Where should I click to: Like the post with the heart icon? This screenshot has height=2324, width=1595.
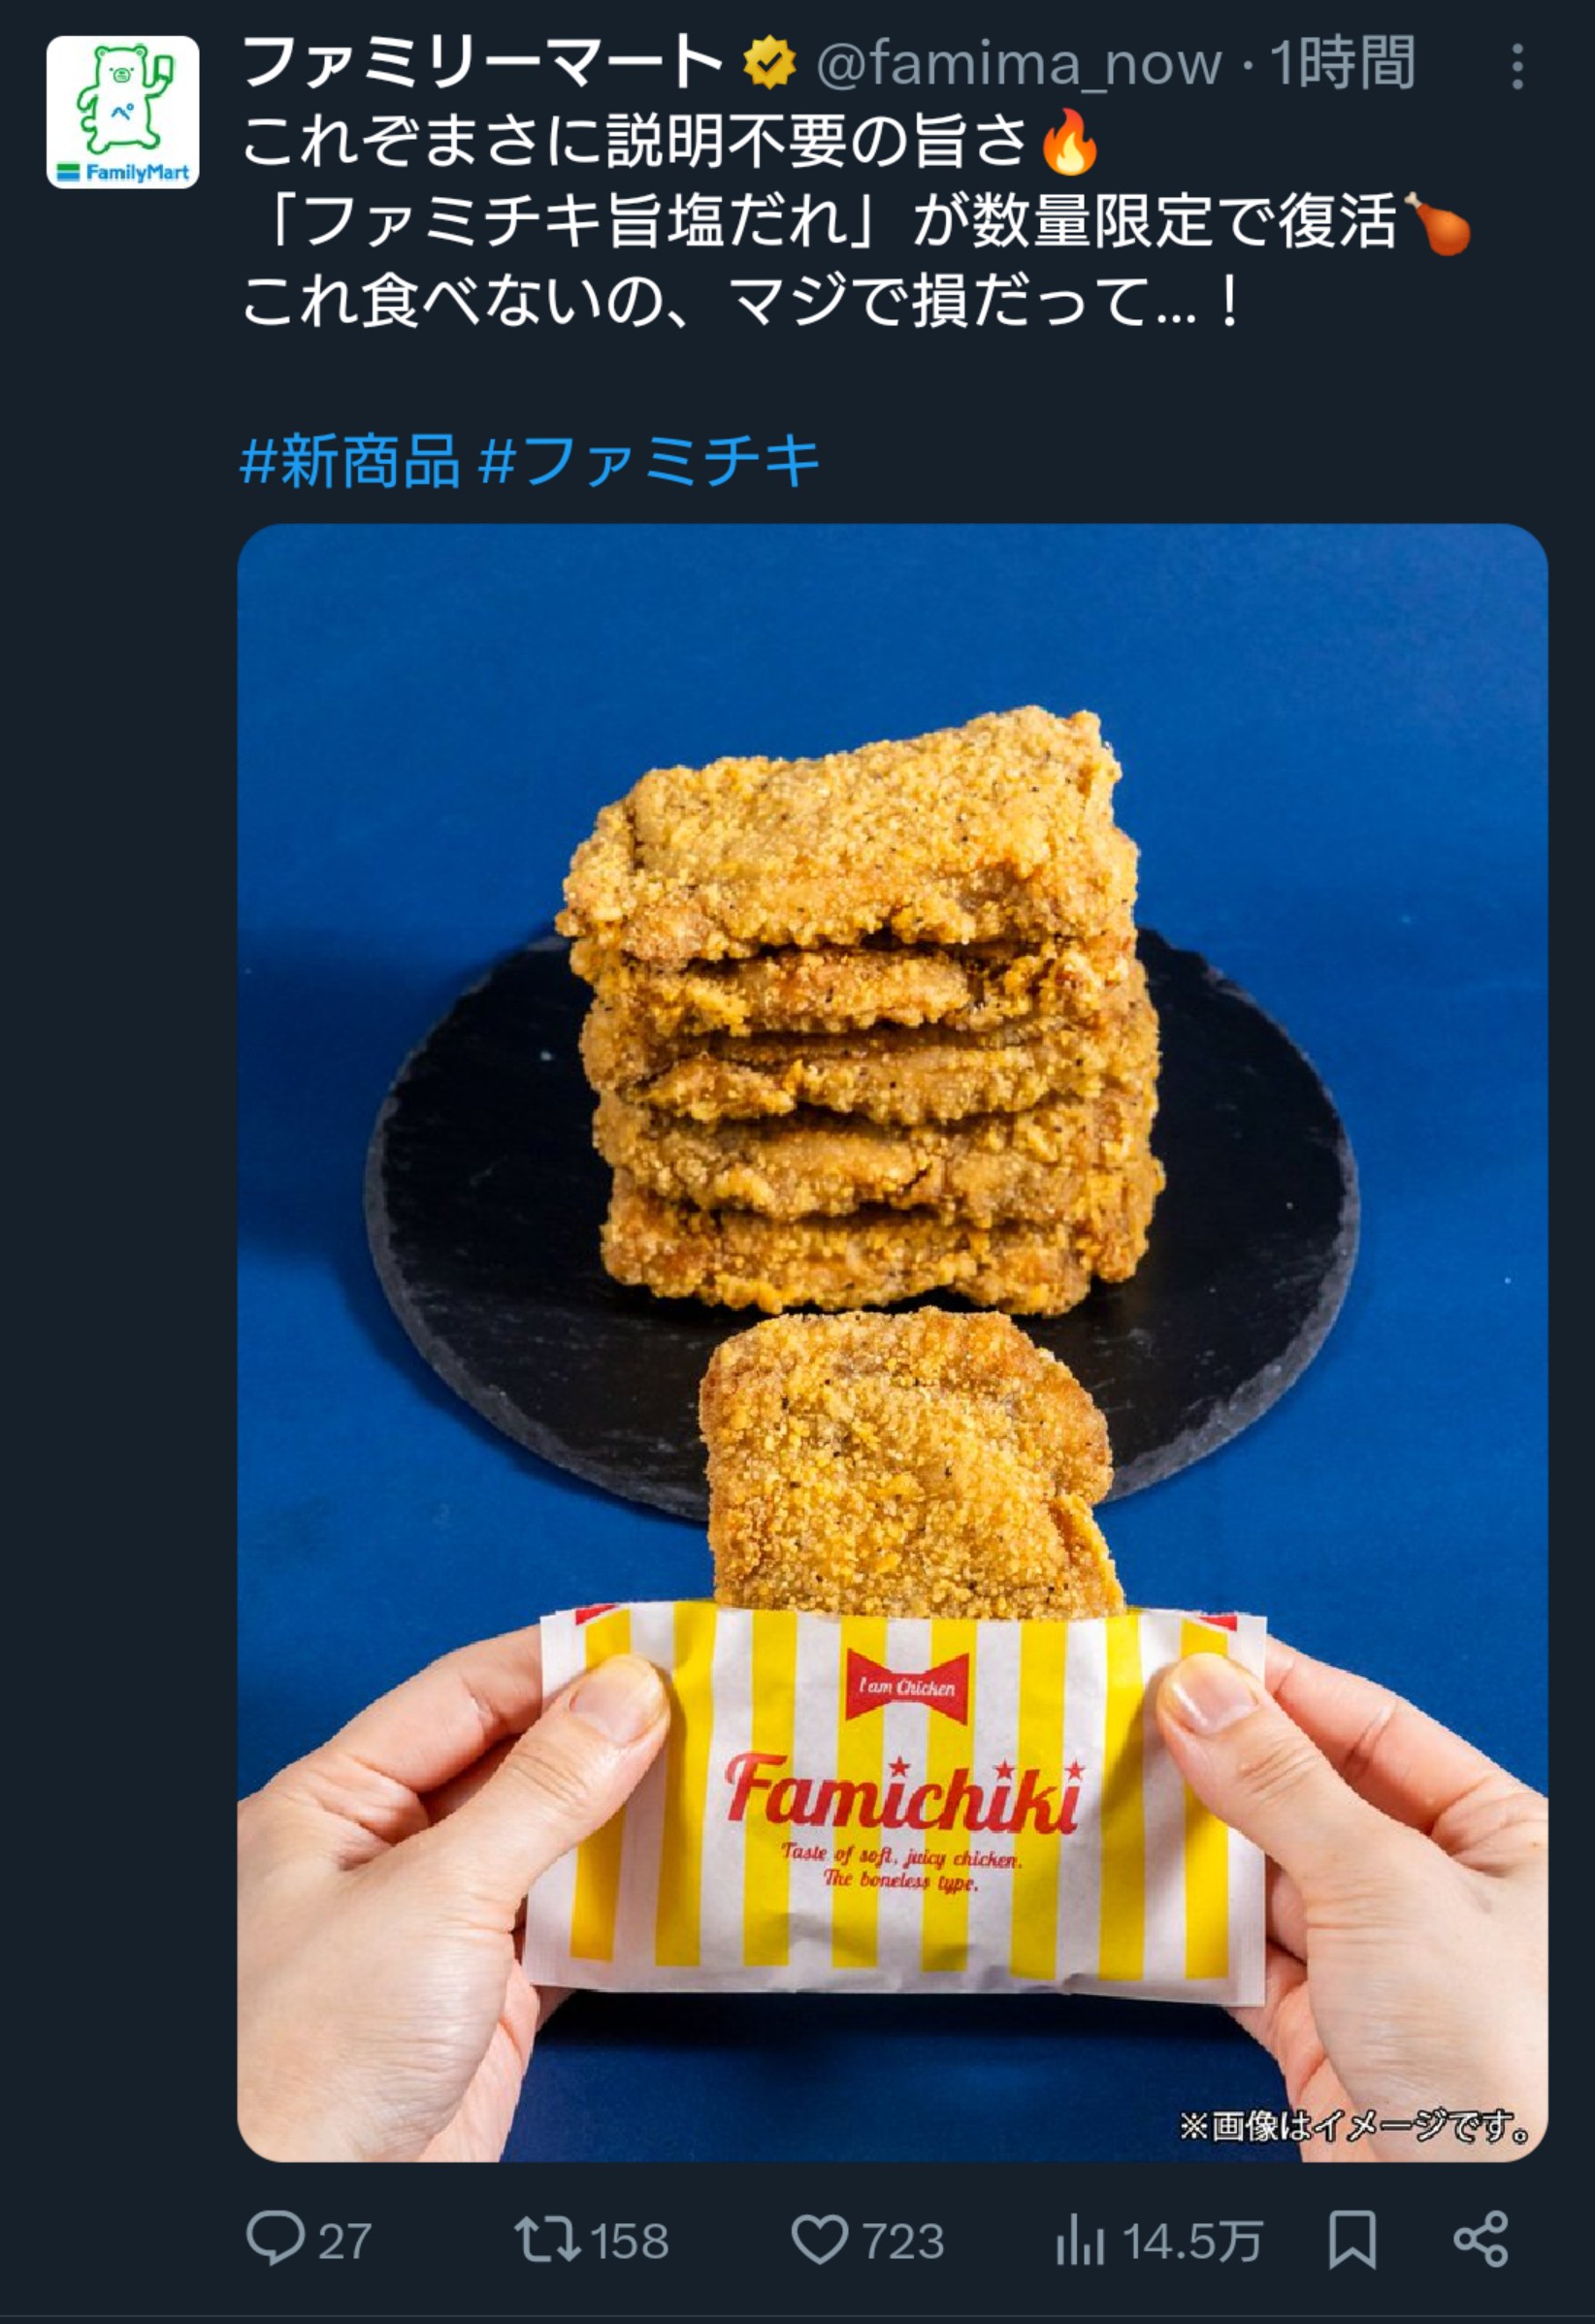820,2240
